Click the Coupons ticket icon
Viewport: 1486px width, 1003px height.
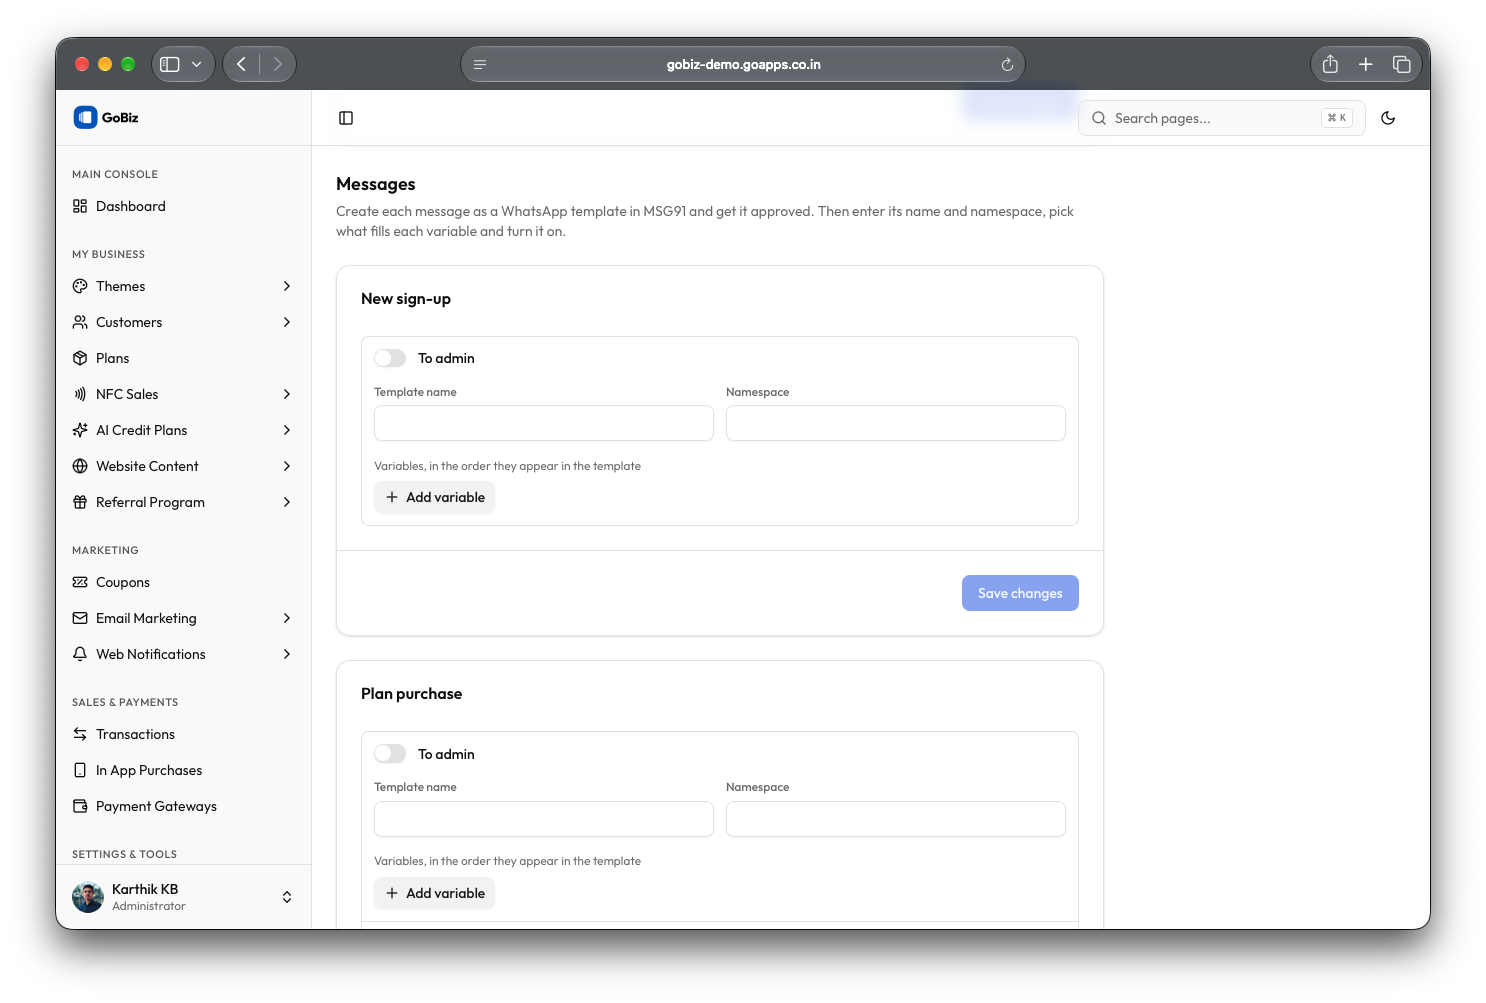point(80,582)
